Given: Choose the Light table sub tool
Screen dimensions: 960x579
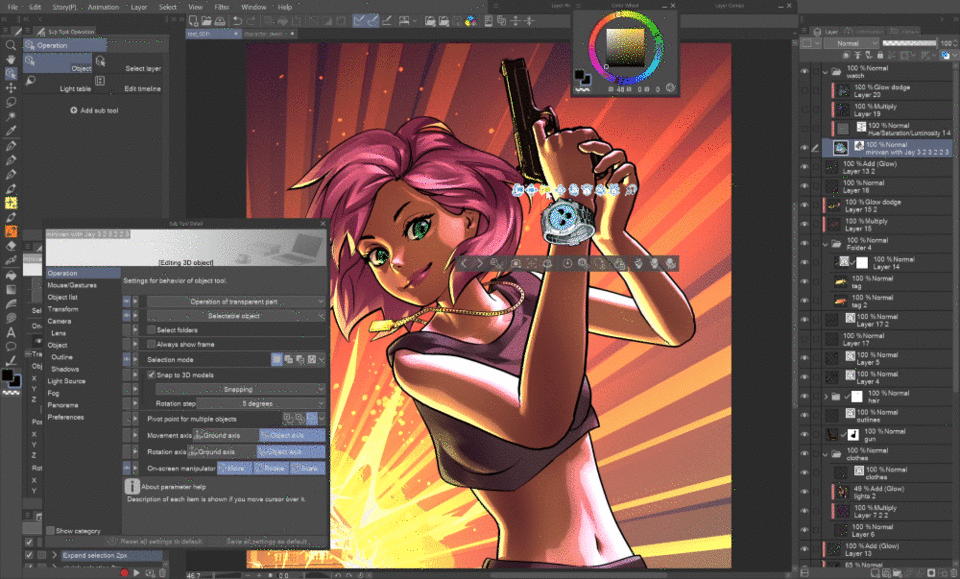Looking at the screenshot, I should 58,84.
